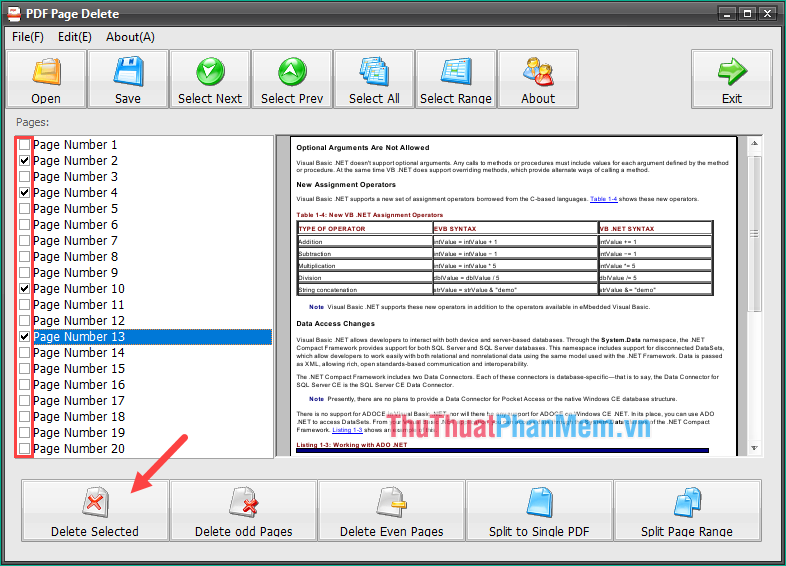The height and width of the screenshot is (566, 786).
Task: Click the Select All toolbar icon
Action: coord(374,79)
